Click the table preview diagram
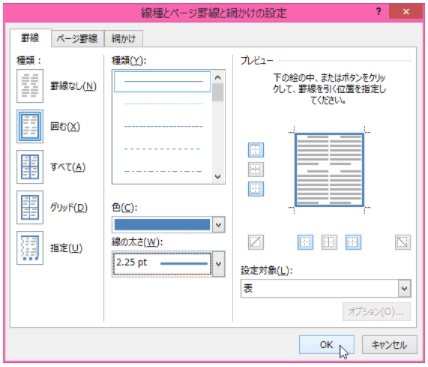The image size is (428, 367). (329, 170)
